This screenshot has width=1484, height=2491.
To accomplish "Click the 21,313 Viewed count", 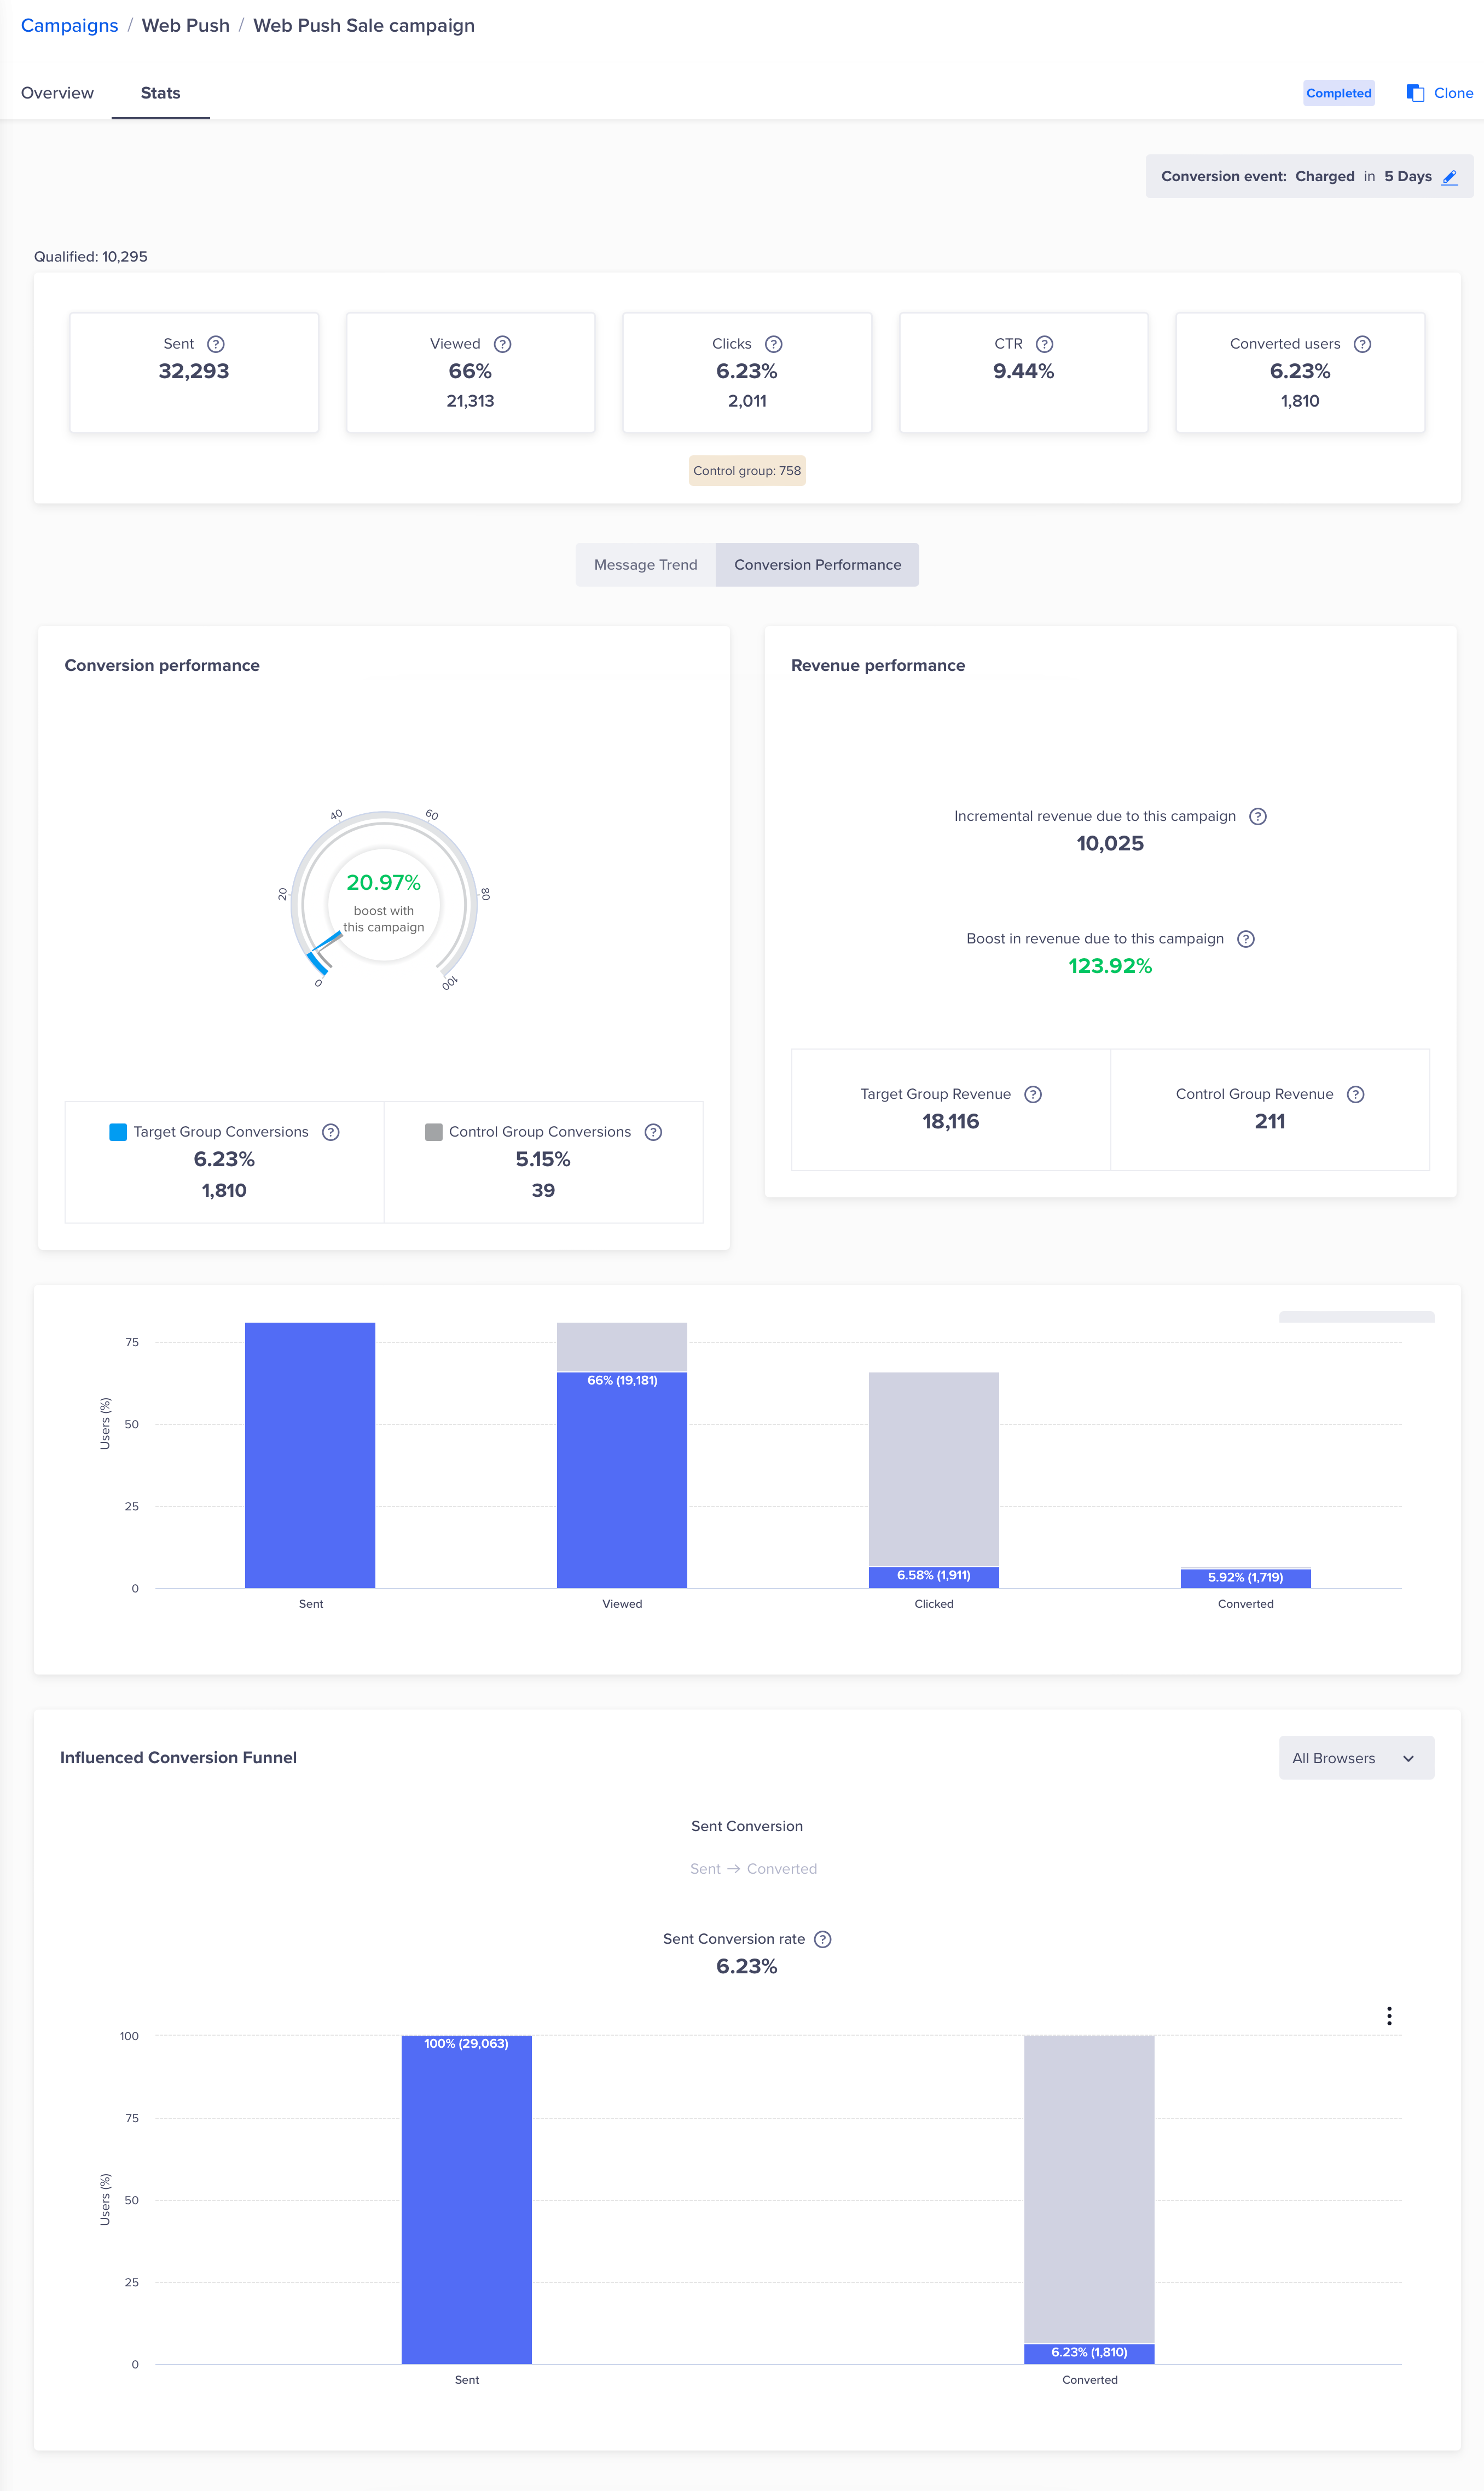I will (x=470, y=401).
